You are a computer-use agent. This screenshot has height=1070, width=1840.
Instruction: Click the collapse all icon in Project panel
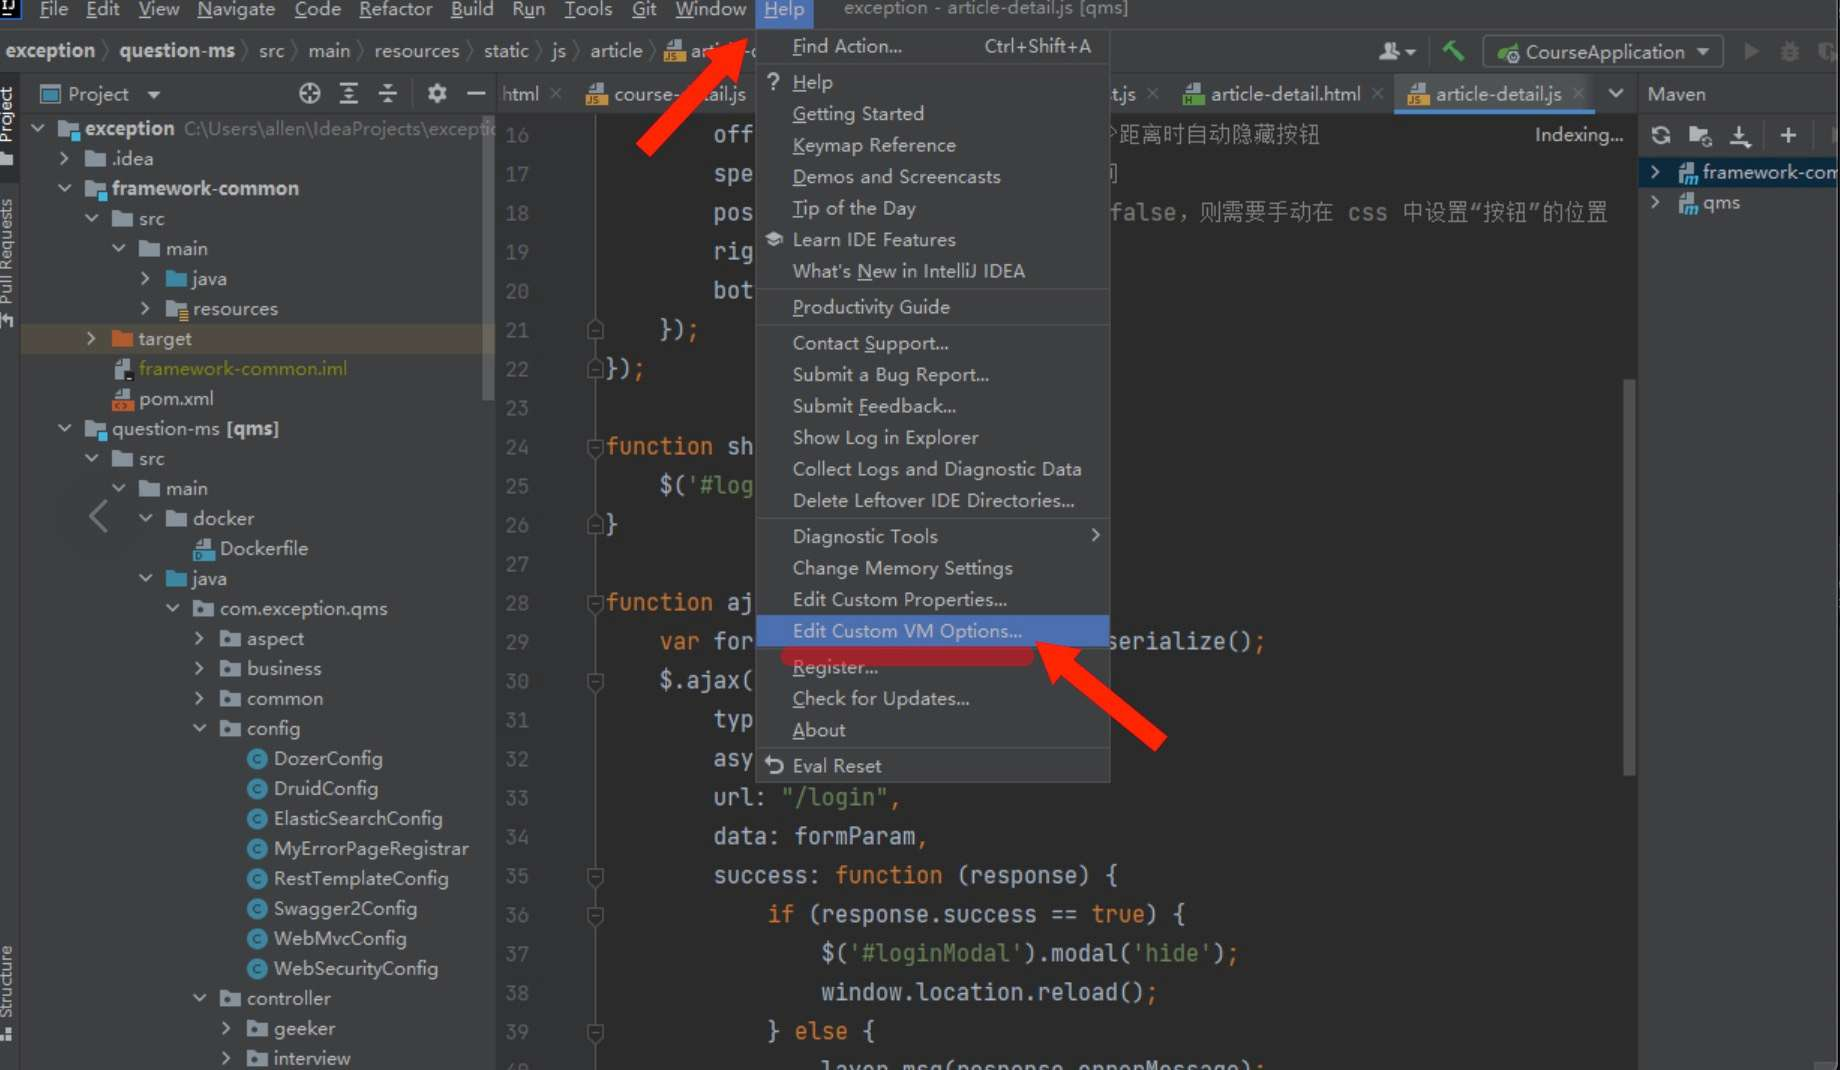pyautogui.click(x=387, y=94)
